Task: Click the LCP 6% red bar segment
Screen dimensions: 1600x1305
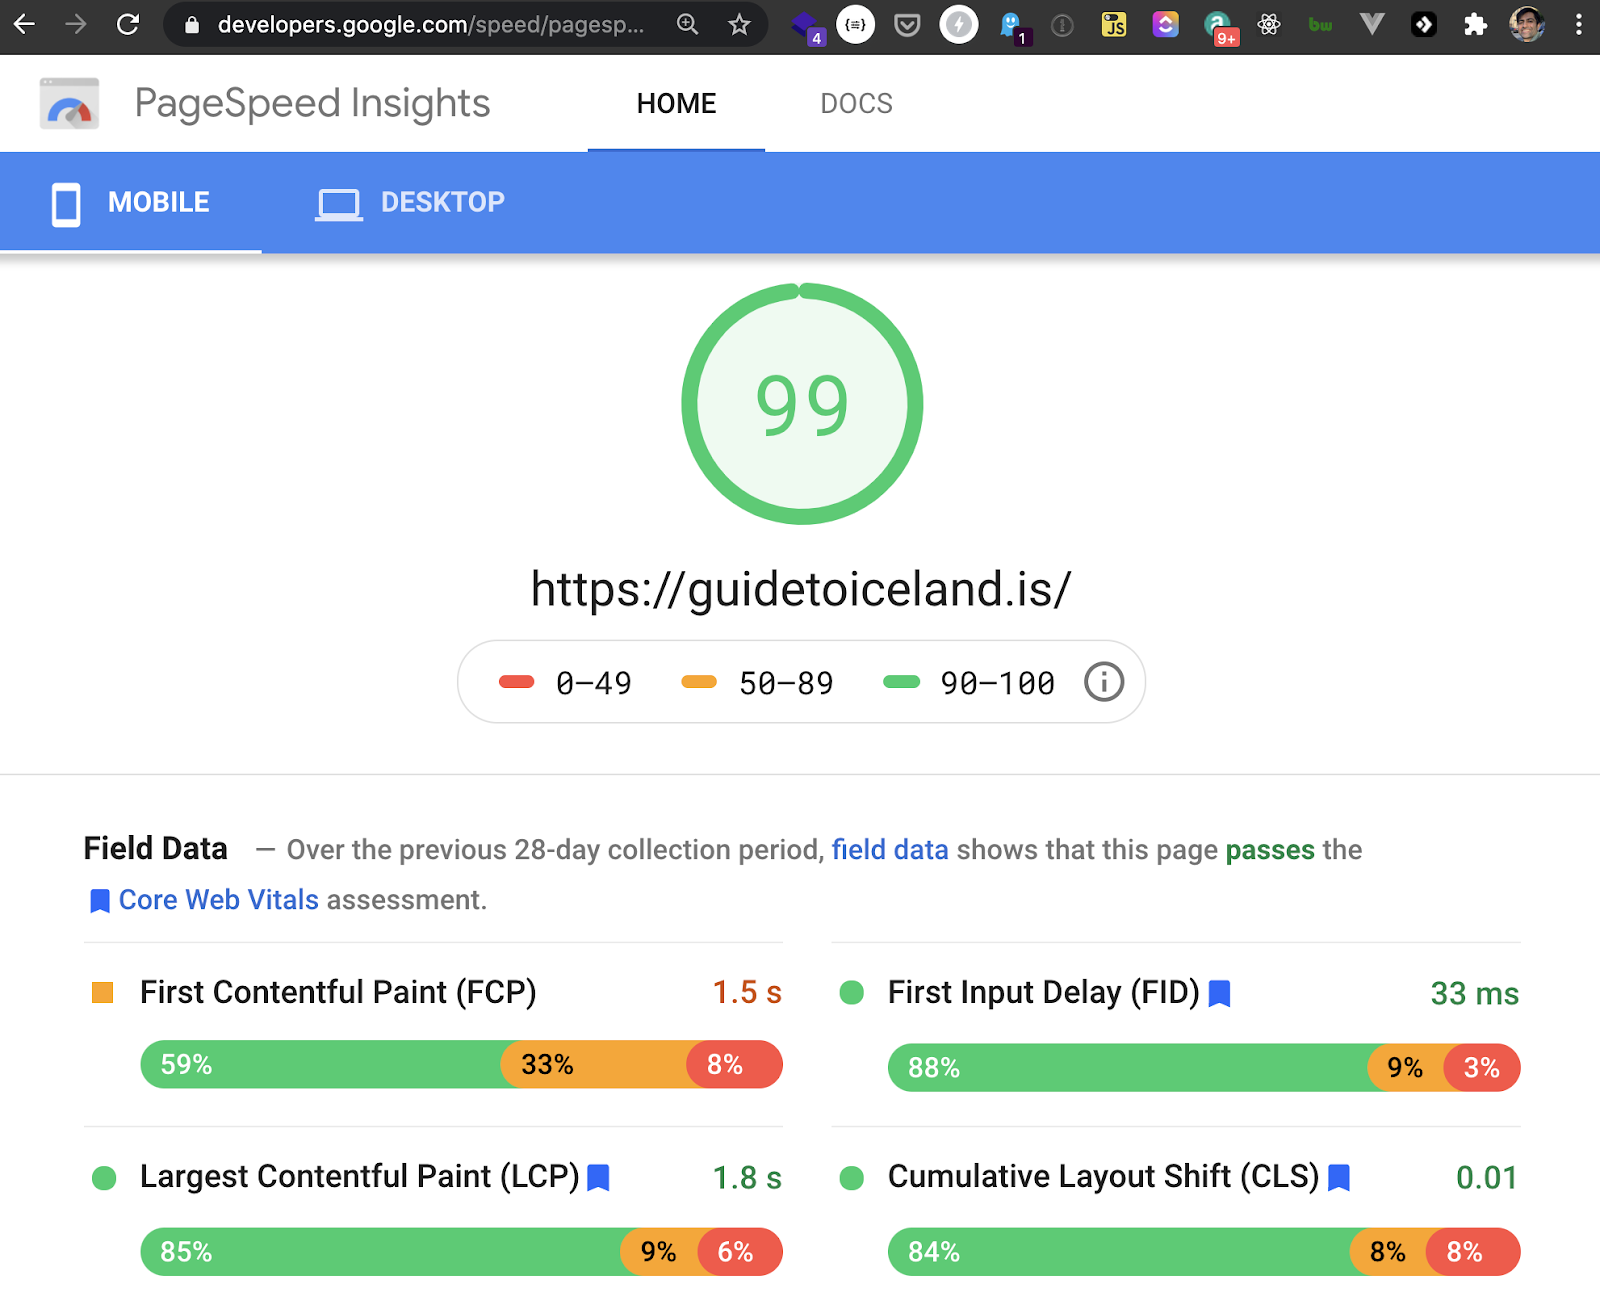Action: pyautogui.click(x=739, y=1251)
